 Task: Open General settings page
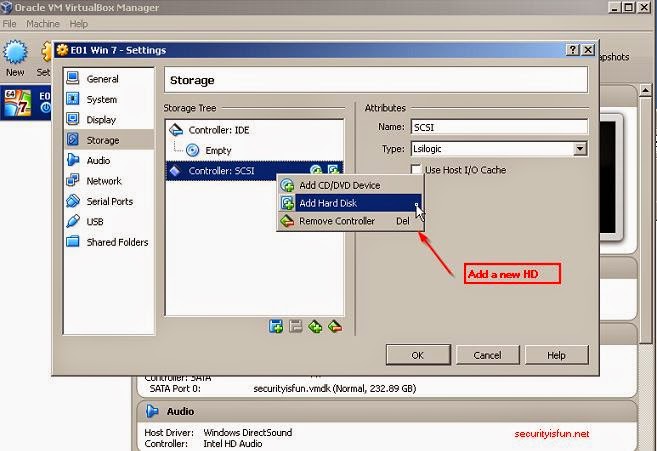109,78
